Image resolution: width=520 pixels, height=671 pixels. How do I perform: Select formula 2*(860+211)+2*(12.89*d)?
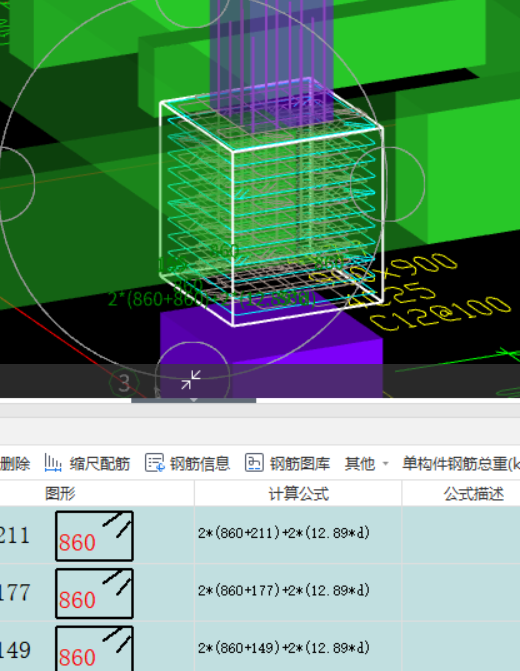283,533
